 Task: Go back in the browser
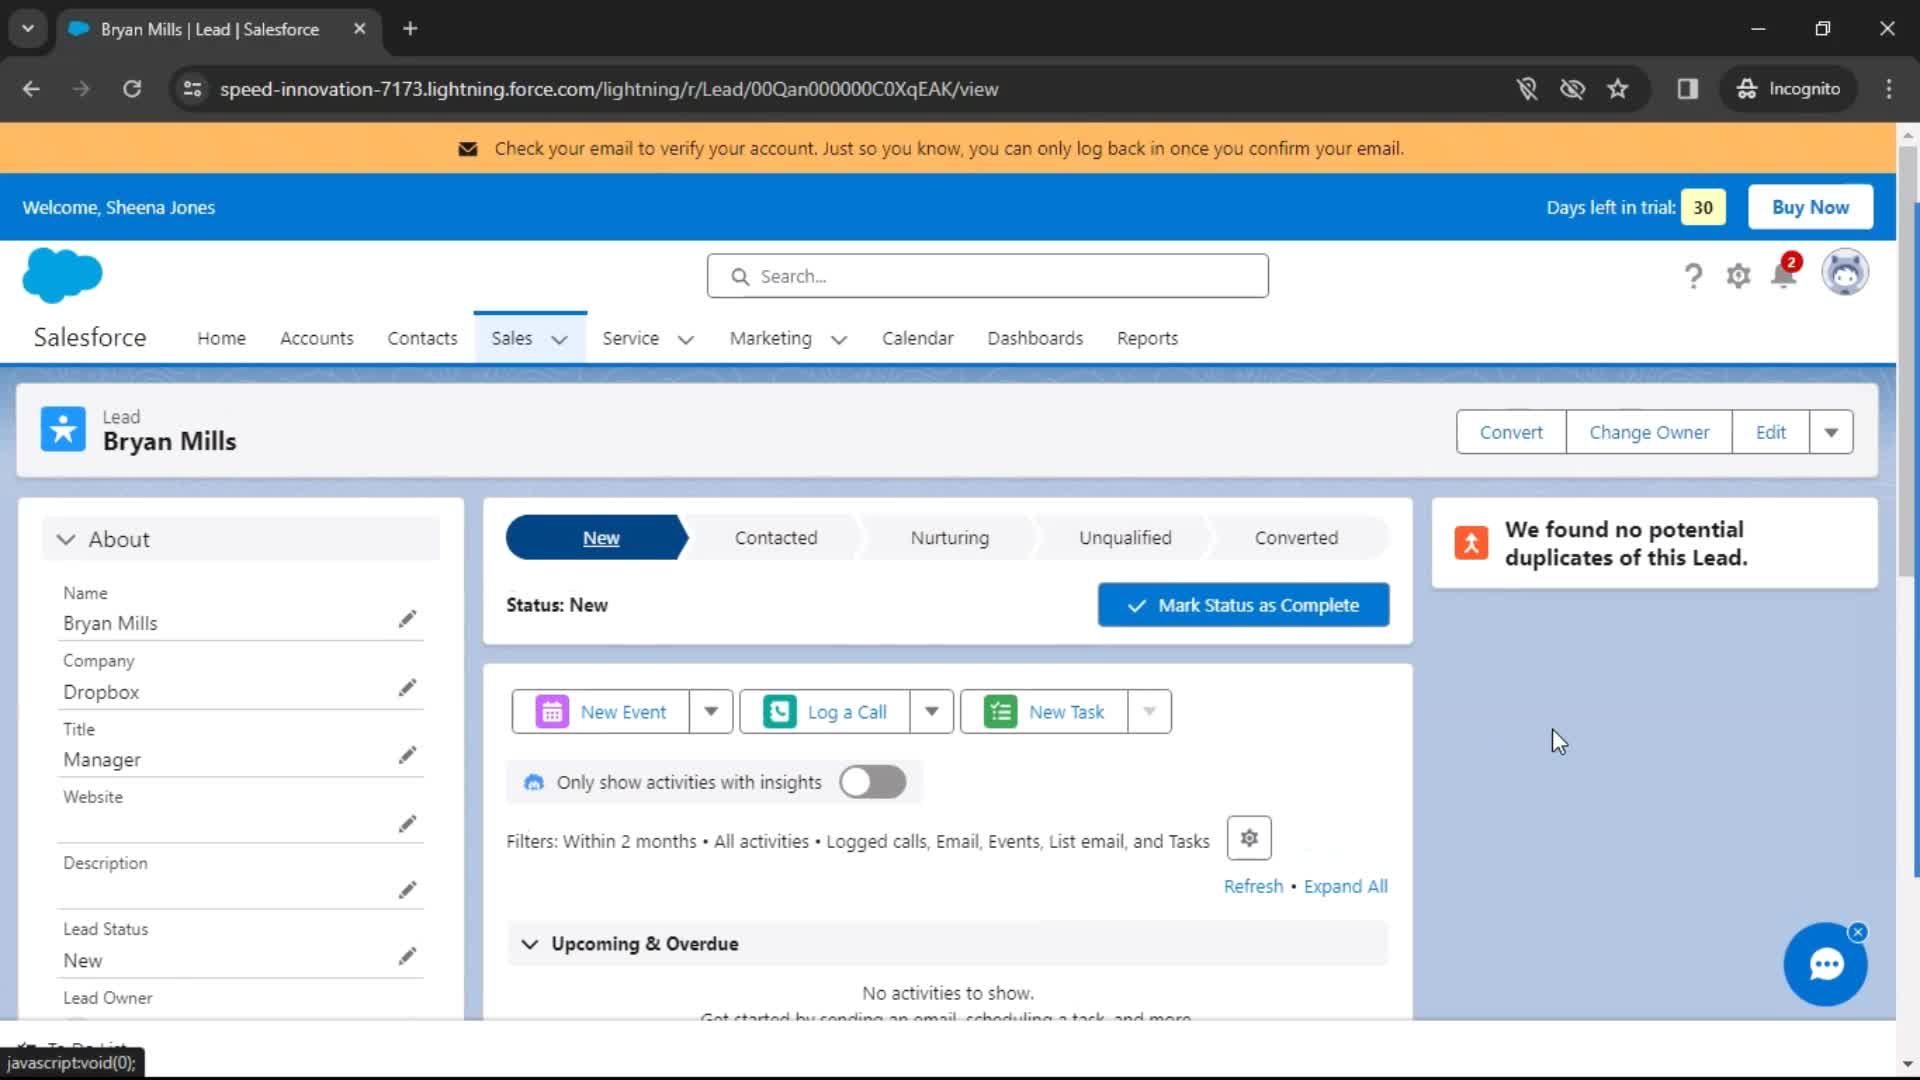coord(31,89)
